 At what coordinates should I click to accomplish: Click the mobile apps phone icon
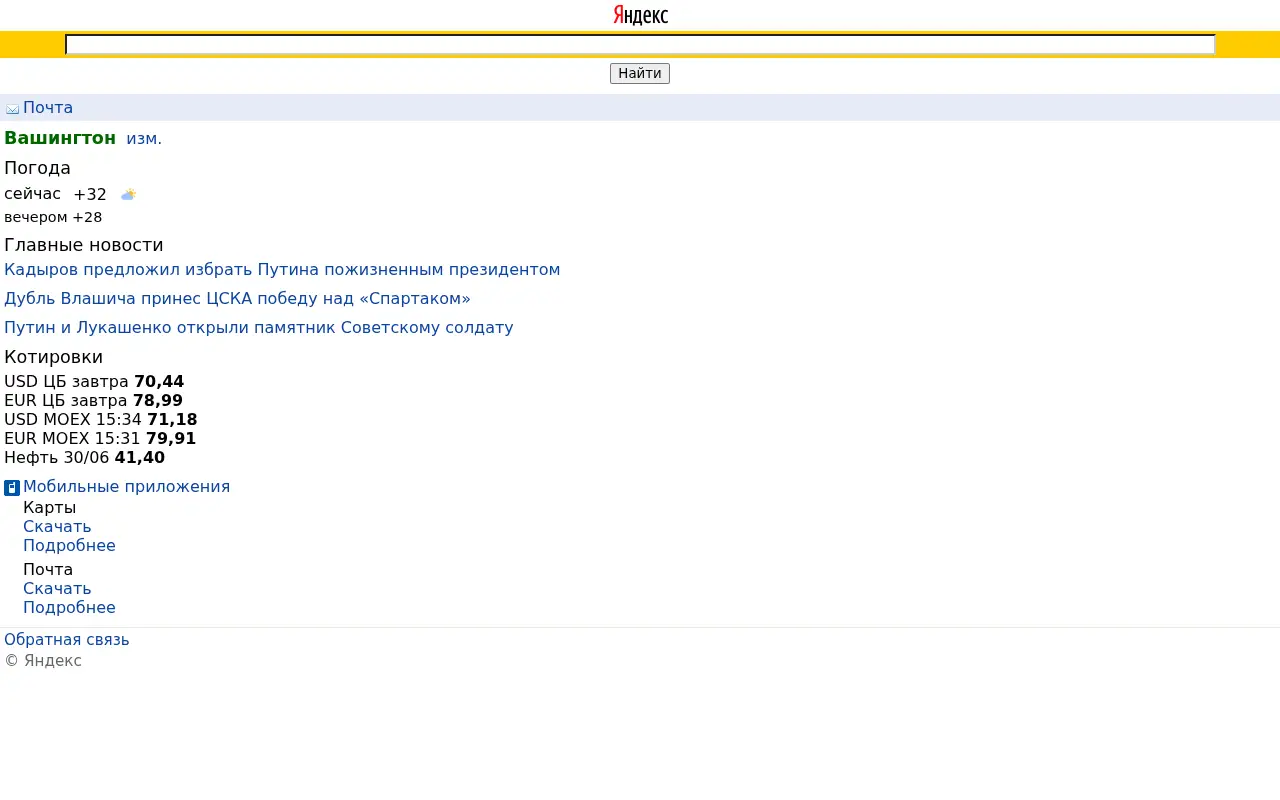[12, 487]
